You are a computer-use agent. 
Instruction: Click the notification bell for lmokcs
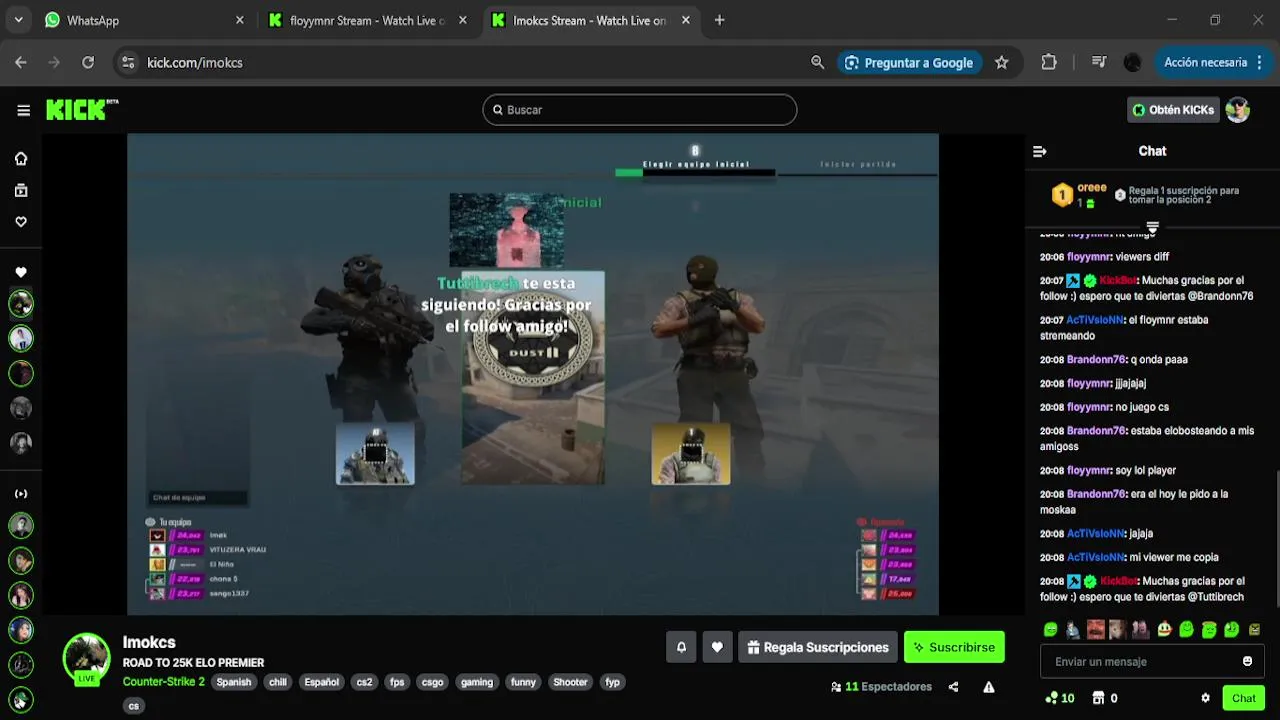coord(681,647)
